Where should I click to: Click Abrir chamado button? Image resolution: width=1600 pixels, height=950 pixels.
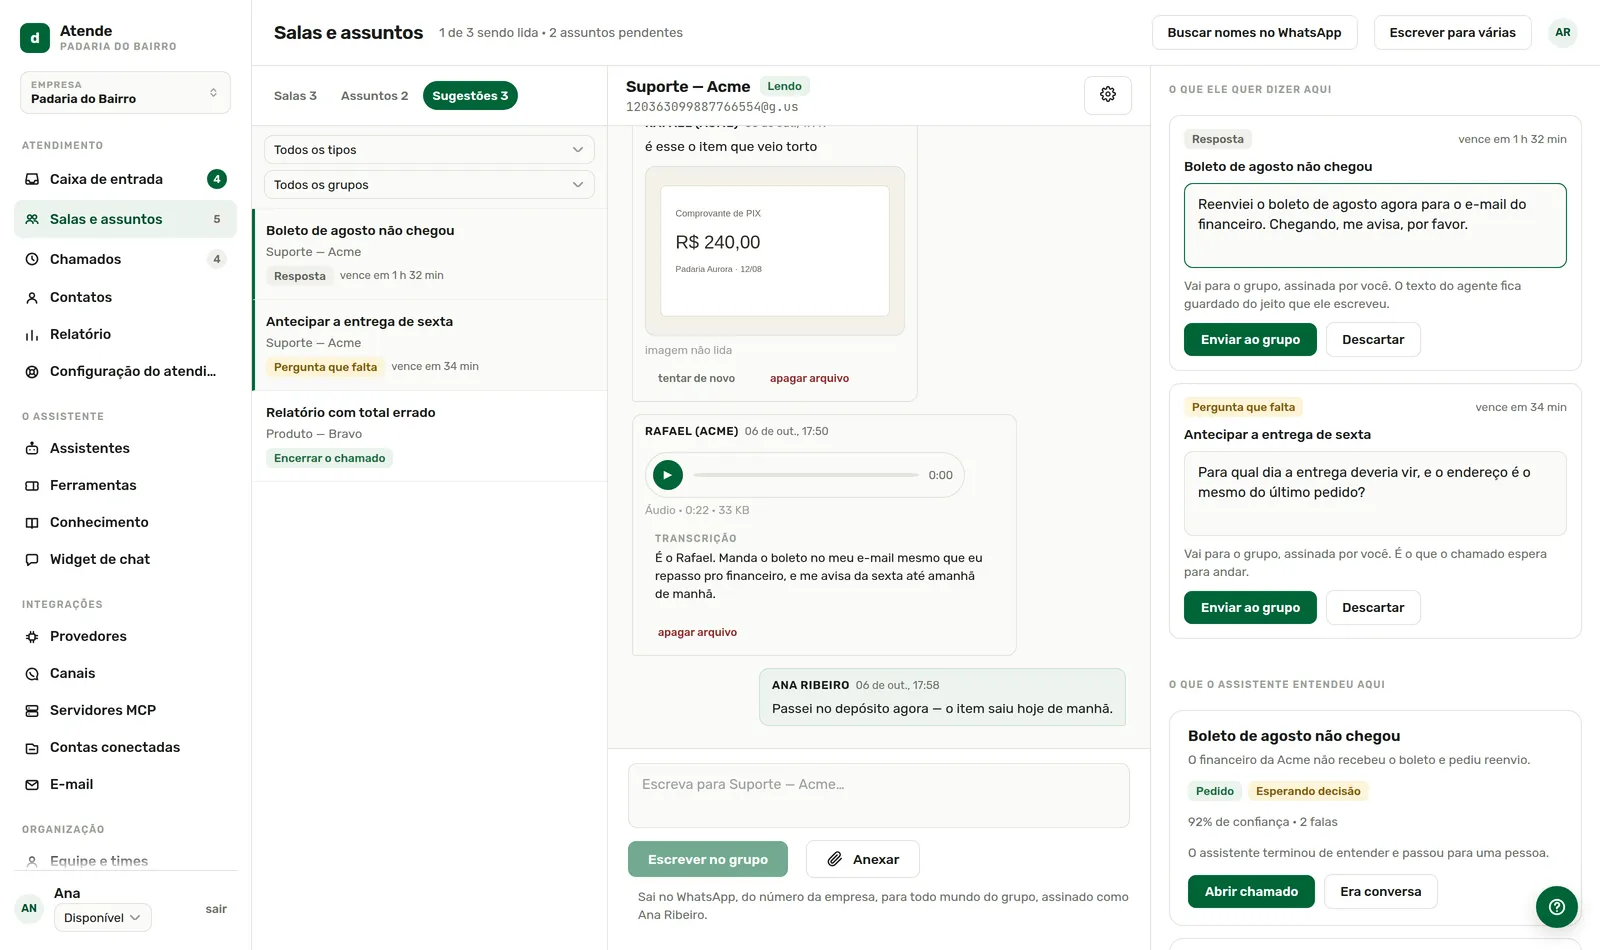1251,892
